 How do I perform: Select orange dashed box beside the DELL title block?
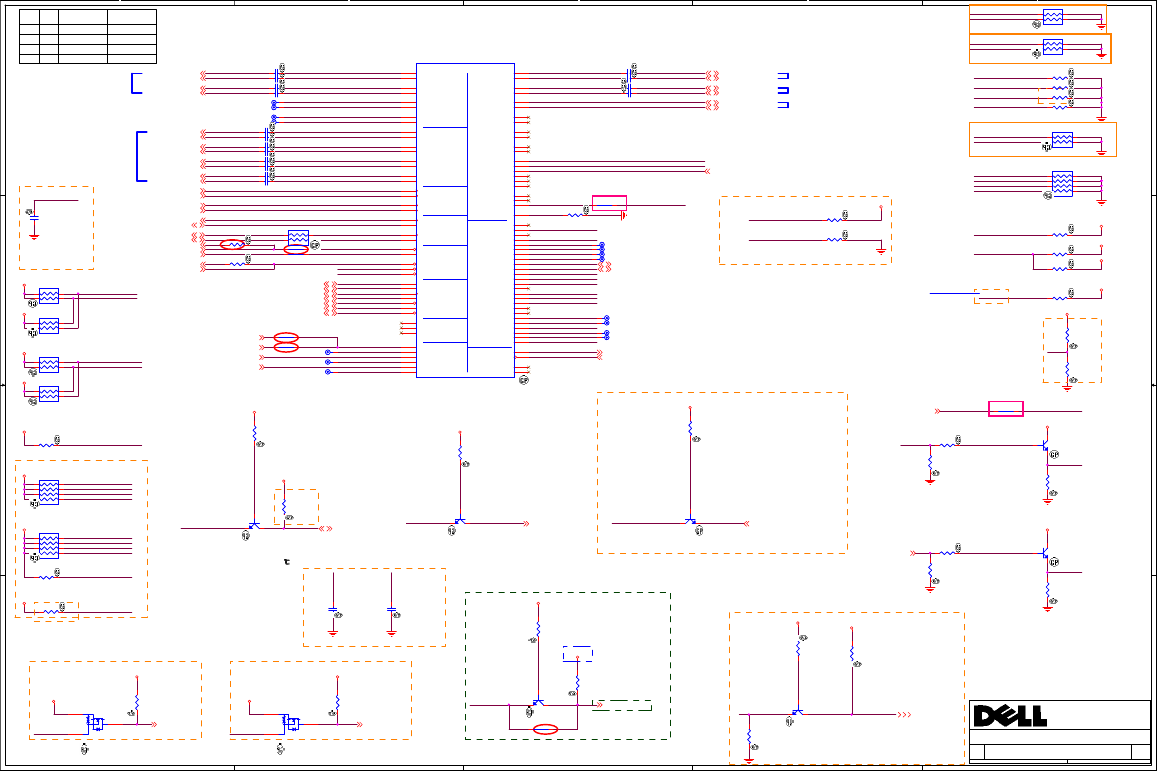[847, 688]
